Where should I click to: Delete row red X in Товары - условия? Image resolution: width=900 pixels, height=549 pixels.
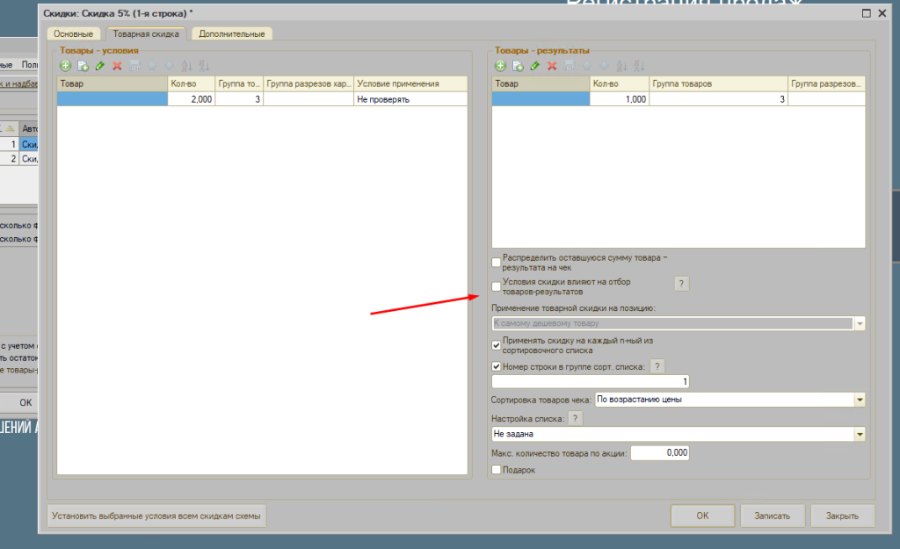coord(117,66)
